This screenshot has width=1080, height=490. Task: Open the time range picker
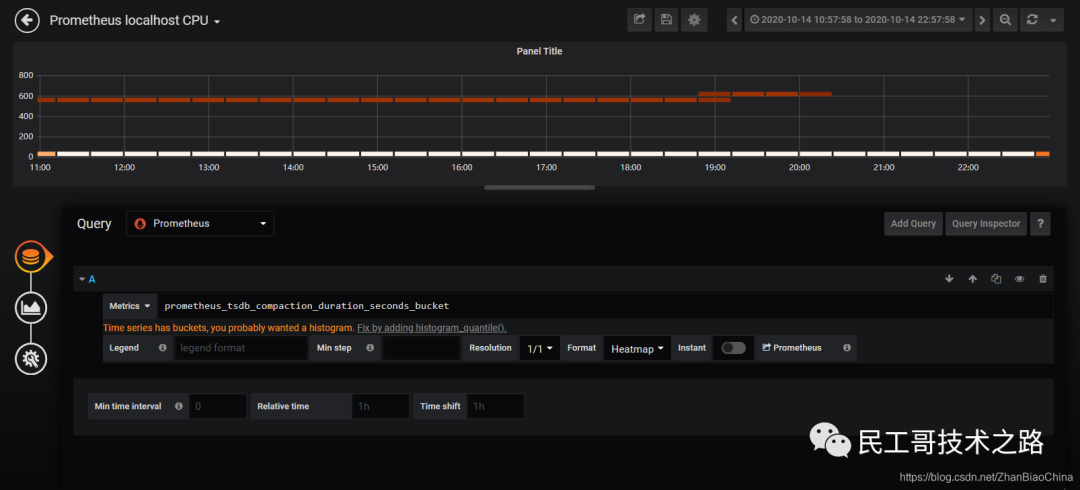tap(858, 20)
